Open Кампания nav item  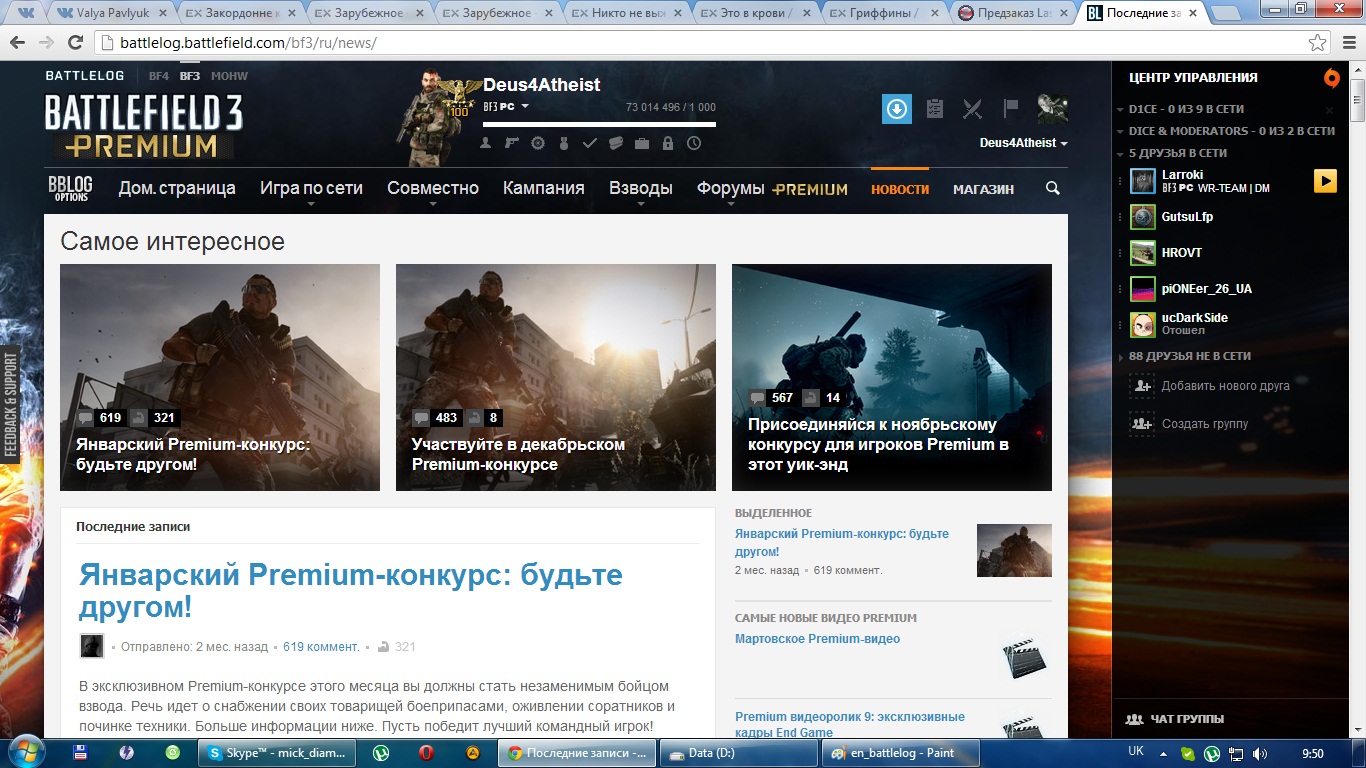544,188
